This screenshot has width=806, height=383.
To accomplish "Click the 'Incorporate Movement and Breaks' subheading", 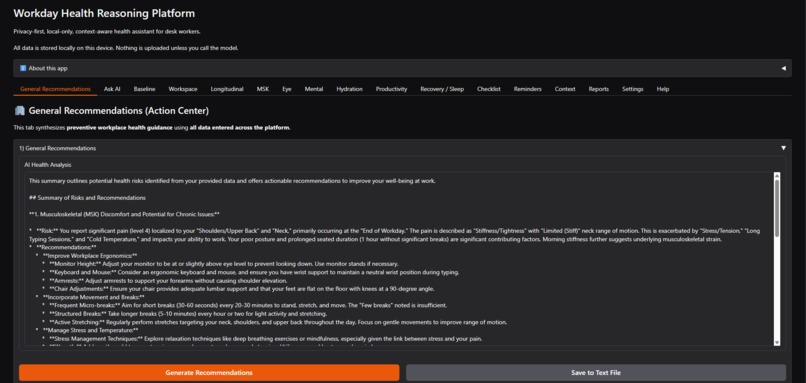I will tap(90, 297).
